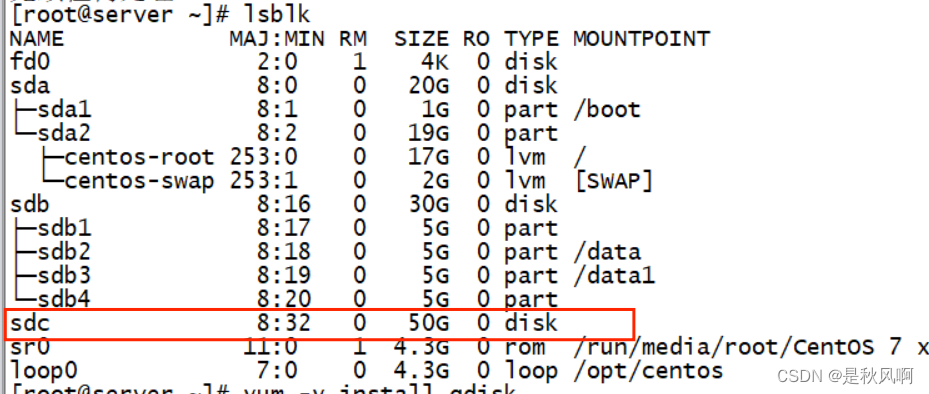Image resolution: width=929 pixels, height=394 pixels.
Task: Click the /data1 mountpoint
Action: click(x=614, y=275)
